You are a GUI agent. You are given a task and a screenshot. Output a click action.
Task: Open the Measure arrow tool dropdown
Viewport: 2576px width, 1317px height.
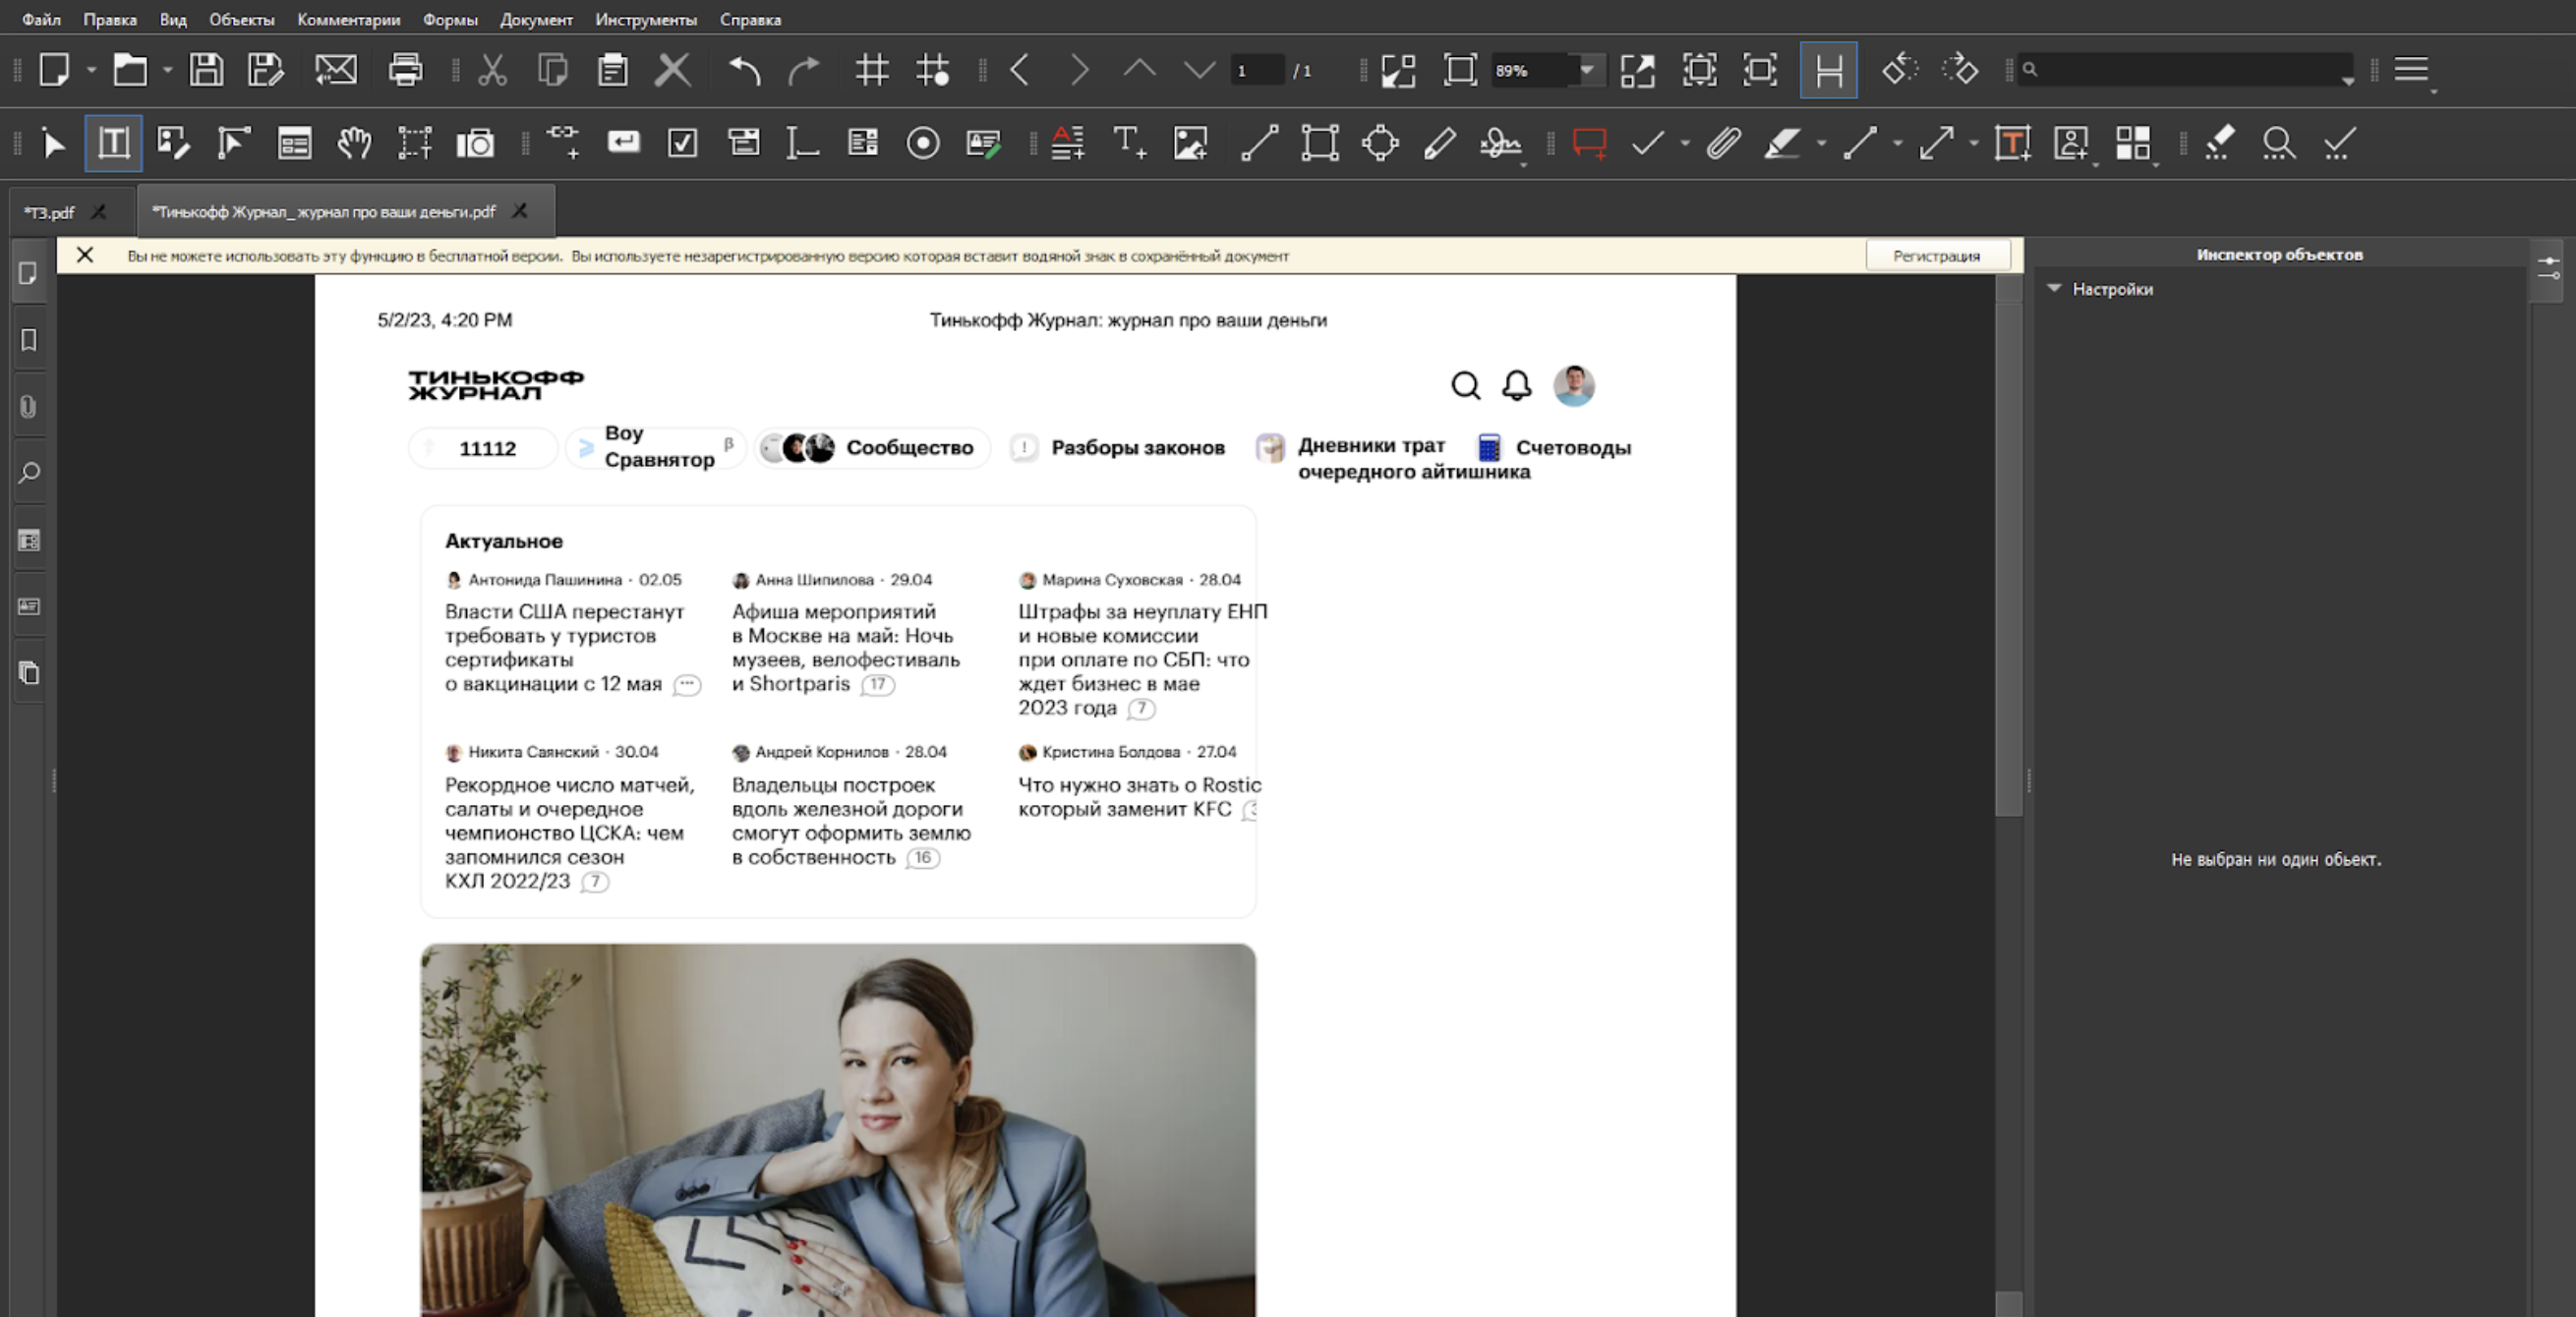coord(1973,143)
